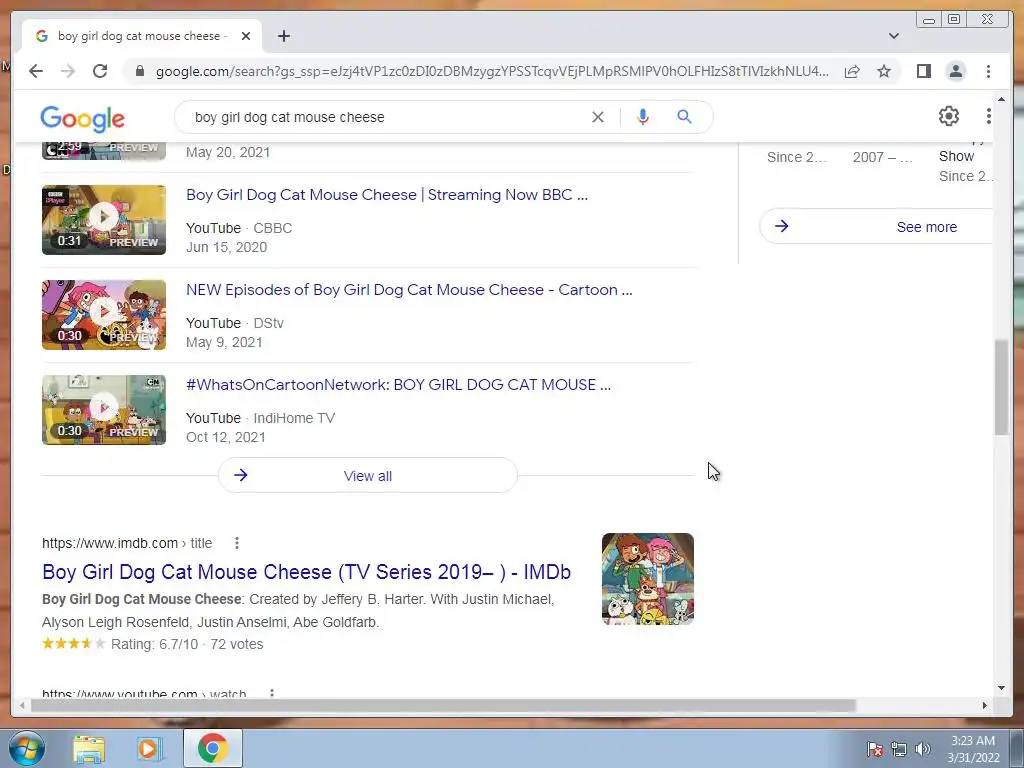Open Chrome side panel

tap(923, 71)
